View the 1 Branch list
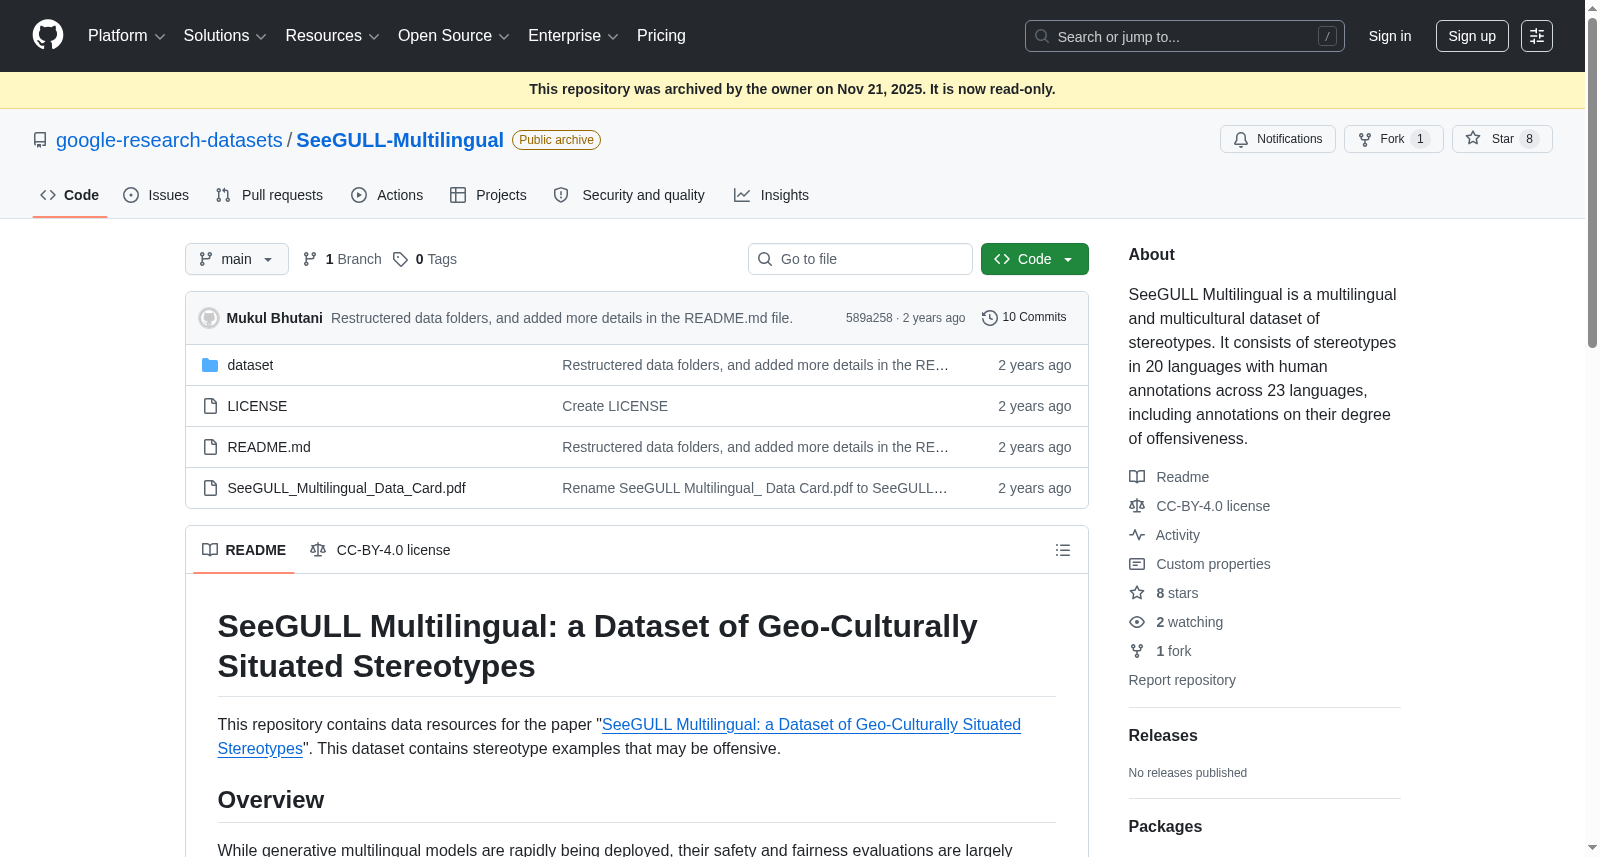This screenshot has width=1600, height=857. tap(342, 259)
